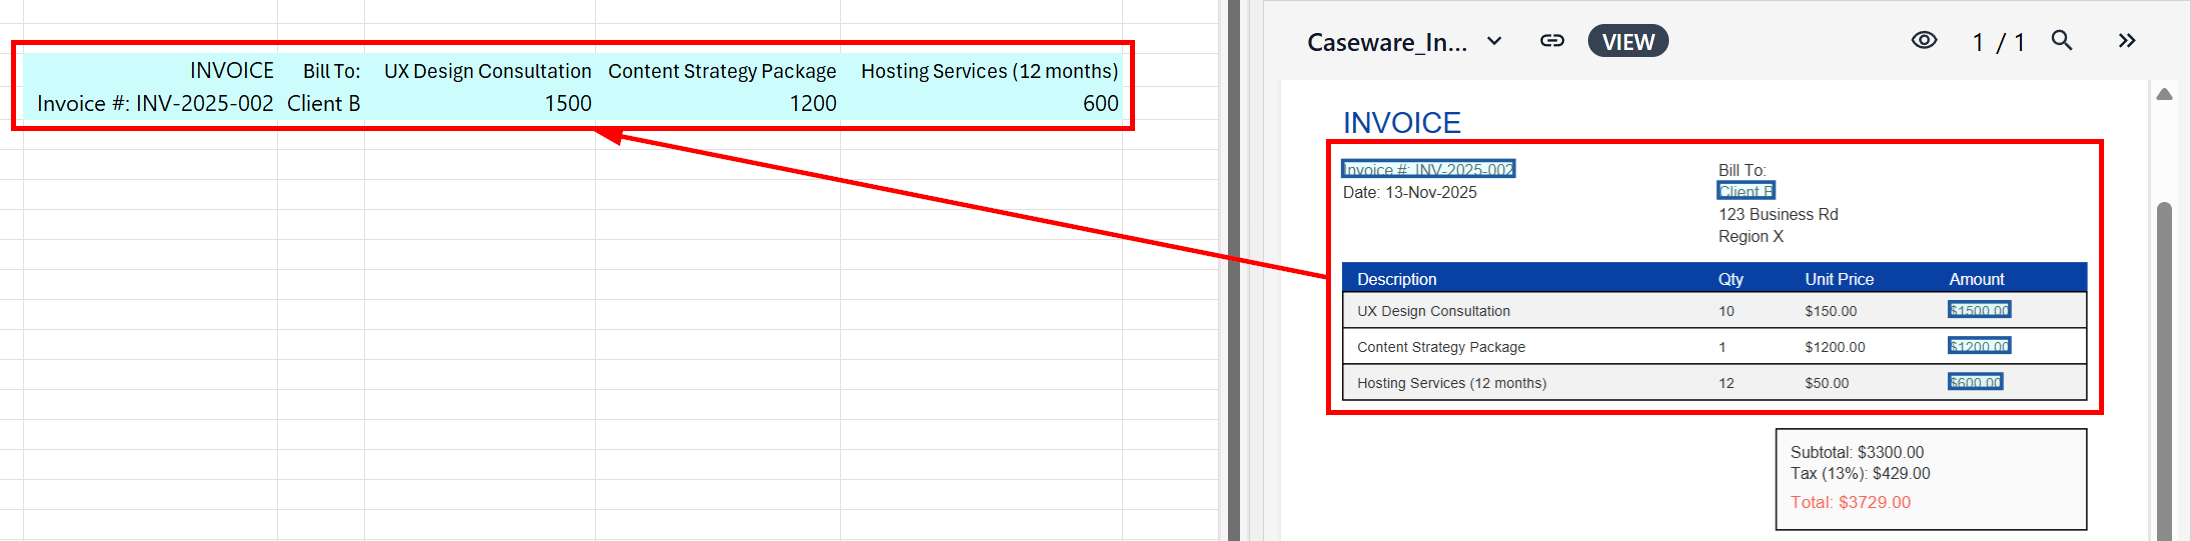Viewport: 2191px width, 541px height.
Task: Click the link icon beside the document name
Action: 1551,41
